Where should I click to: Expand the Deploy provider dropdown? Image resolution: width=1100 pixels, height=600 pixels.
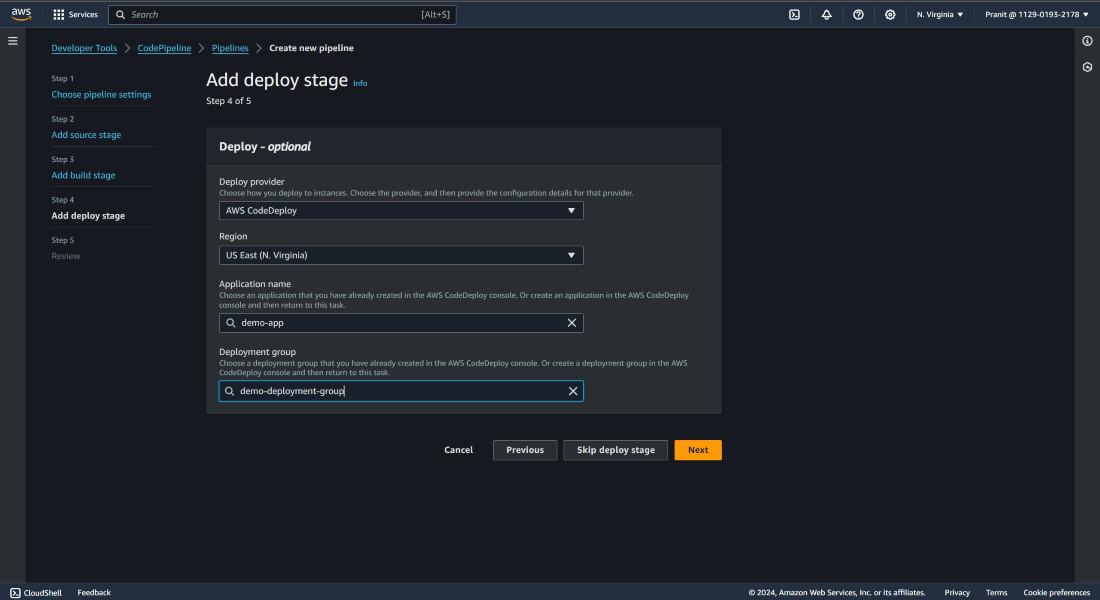click(x=401, y=211)
